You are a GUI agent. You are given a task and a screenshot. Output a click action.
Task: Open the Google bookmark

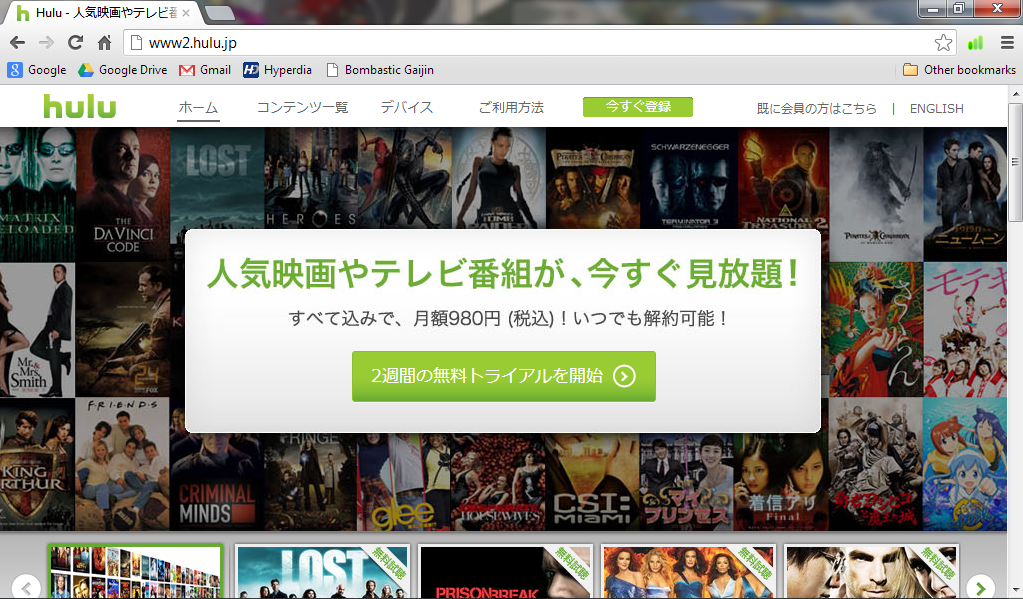[37, 70]
